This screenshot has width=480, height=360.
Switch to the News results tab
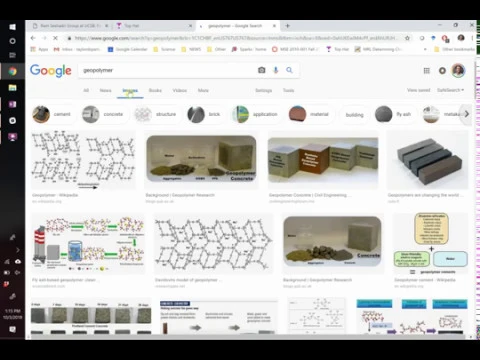click(x=105, y=90)
